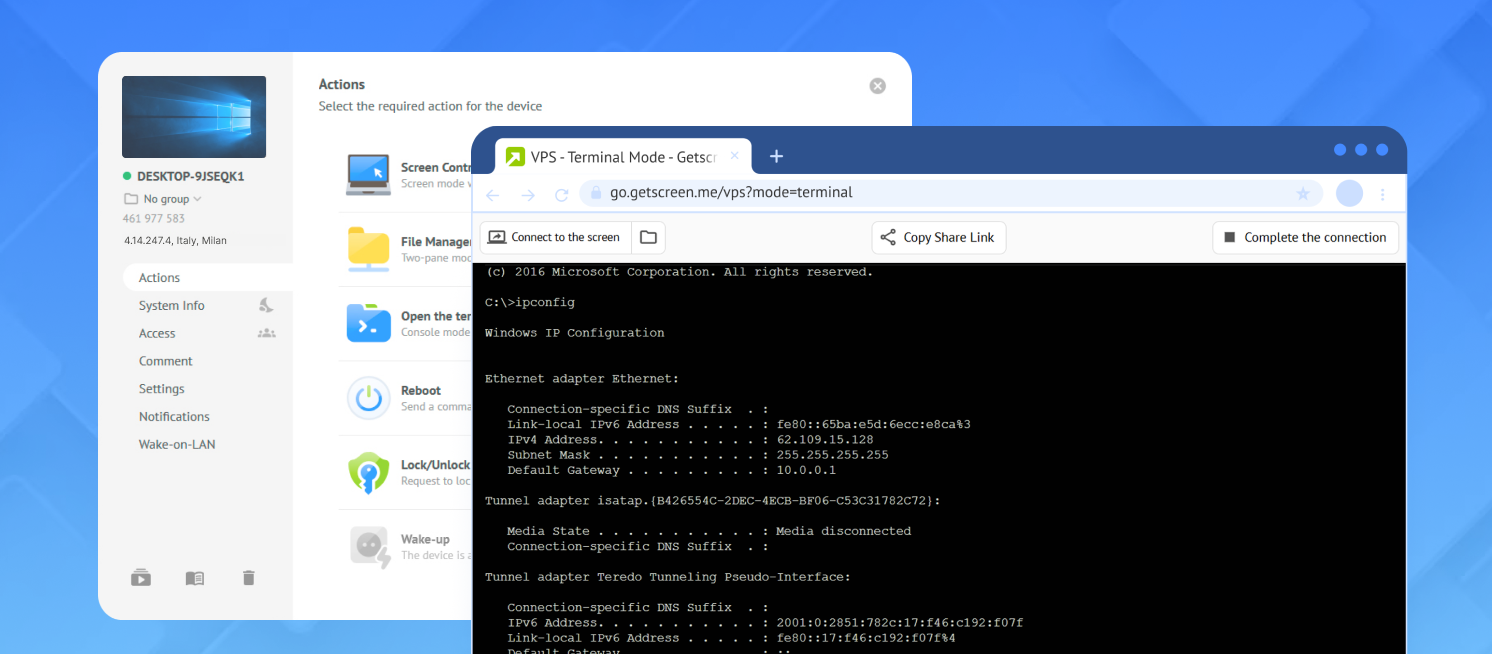The width and height of the screenshot is (1492, 654).
Task: Open Notifications in the sidebar
Action: [x=174, y=417]
